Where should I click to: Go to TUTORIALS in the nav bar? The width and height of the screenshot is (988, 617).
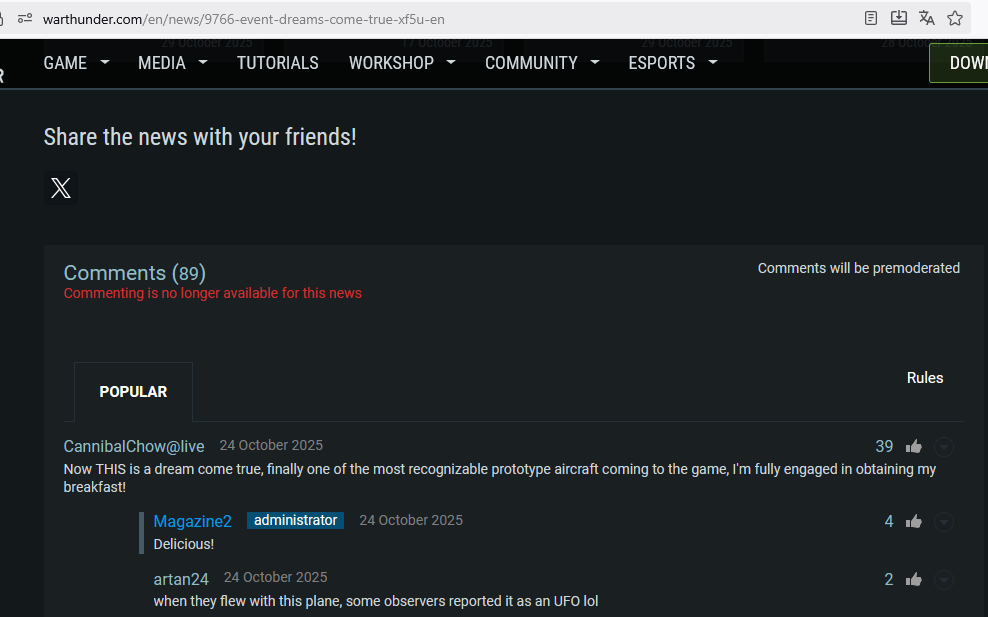[278, 63]
